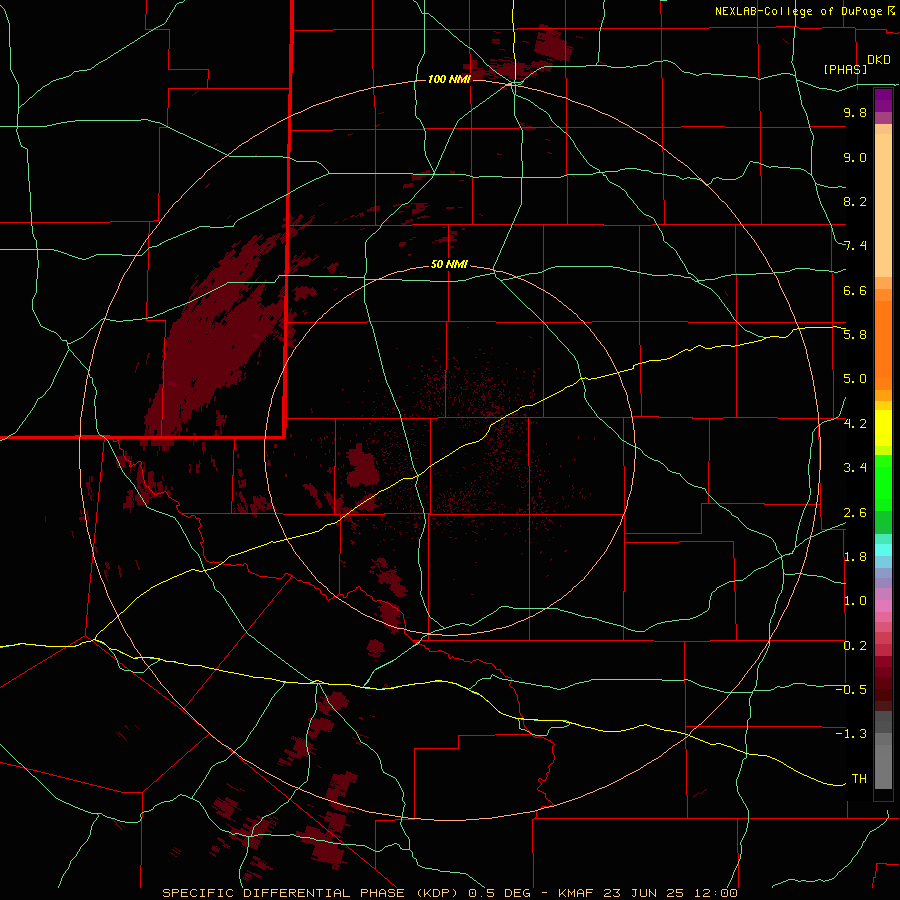Click the DKD label above the color scale
This screenshot has height=900, width=900.
tap(879, 60)
